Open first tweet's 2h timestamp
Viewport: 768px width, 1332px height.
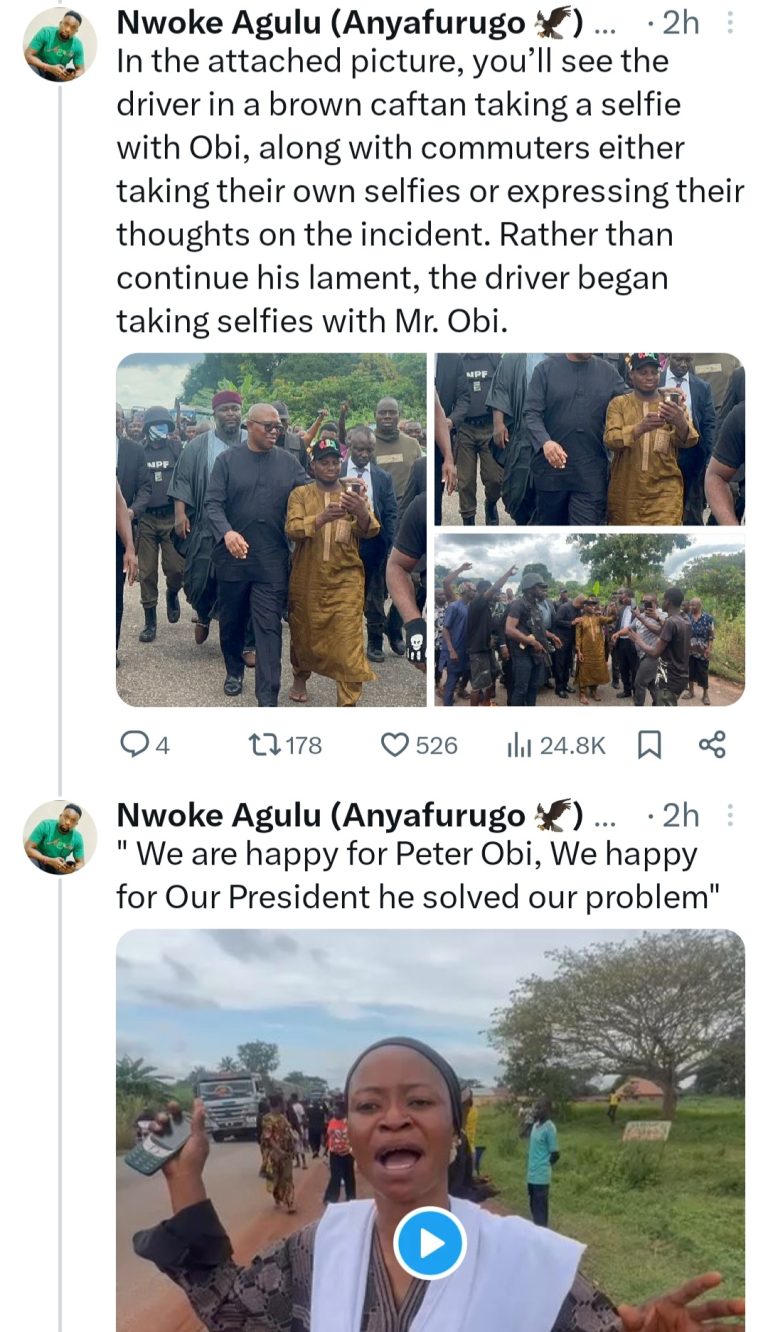680,22
